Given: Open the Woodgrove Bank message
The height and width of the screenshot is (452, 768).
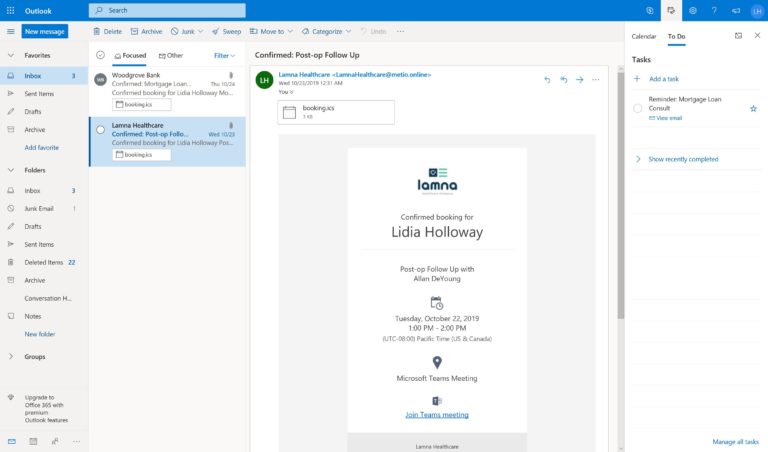Looking at the screenshot, I should [167, 92].
